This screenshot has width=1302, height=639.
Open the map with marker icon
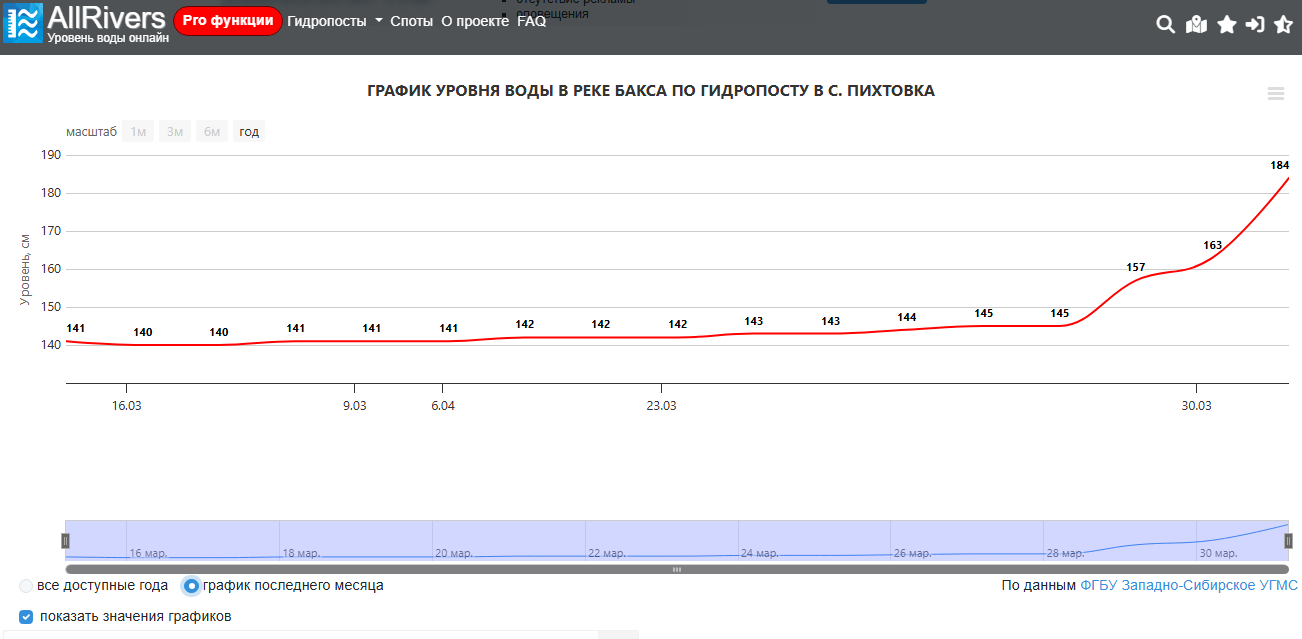point(1196,25)
